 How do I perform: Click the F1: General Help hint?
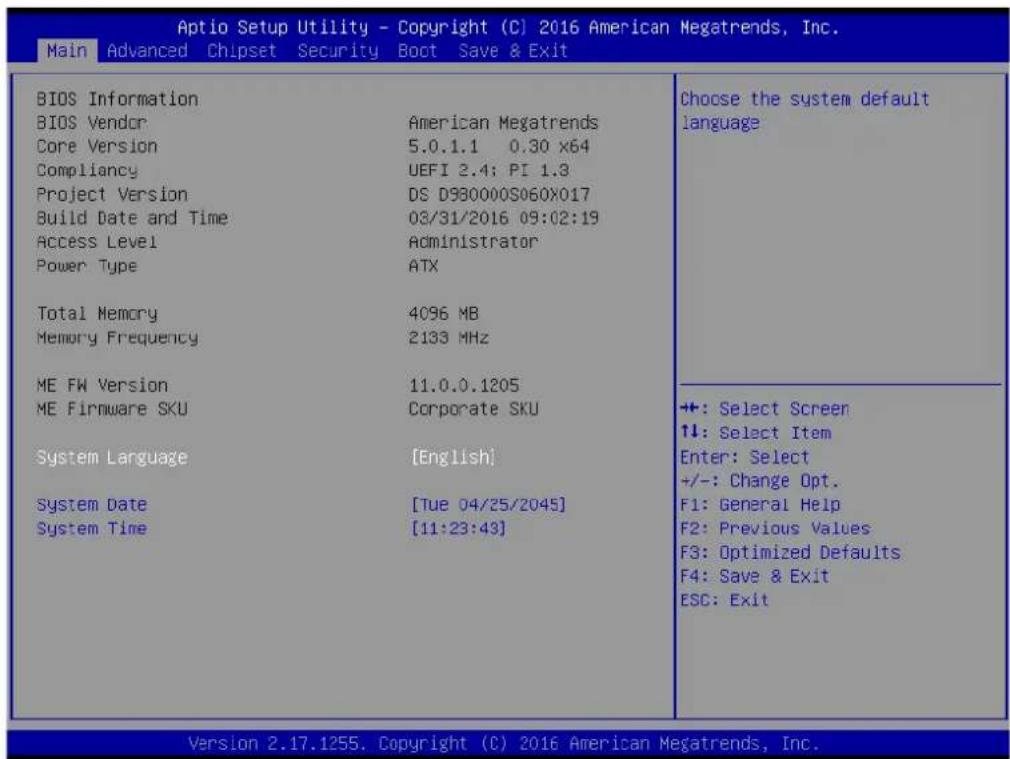760,504
